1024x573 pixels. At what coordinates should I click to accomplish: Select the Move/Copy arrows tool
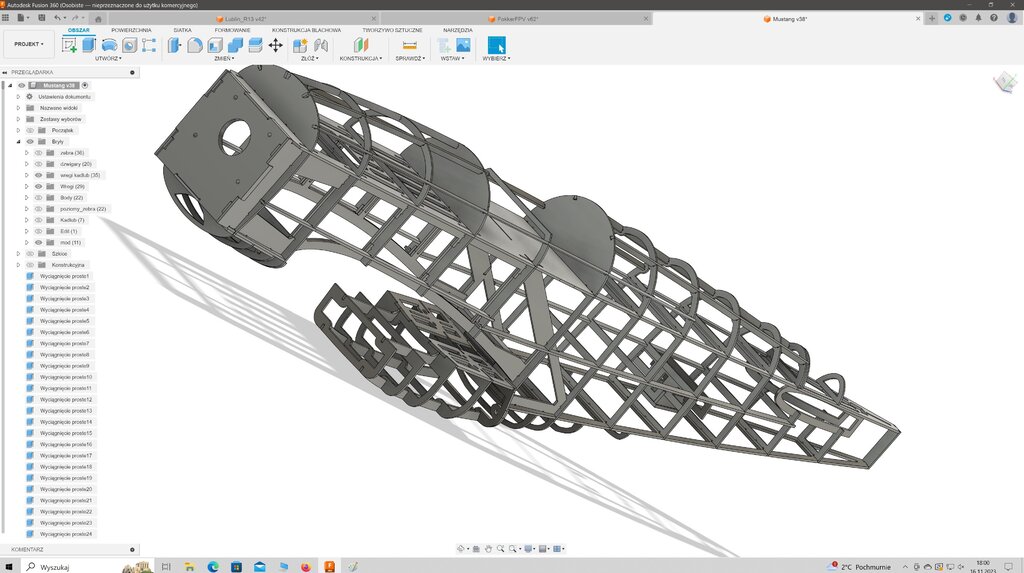coord(275,45)
